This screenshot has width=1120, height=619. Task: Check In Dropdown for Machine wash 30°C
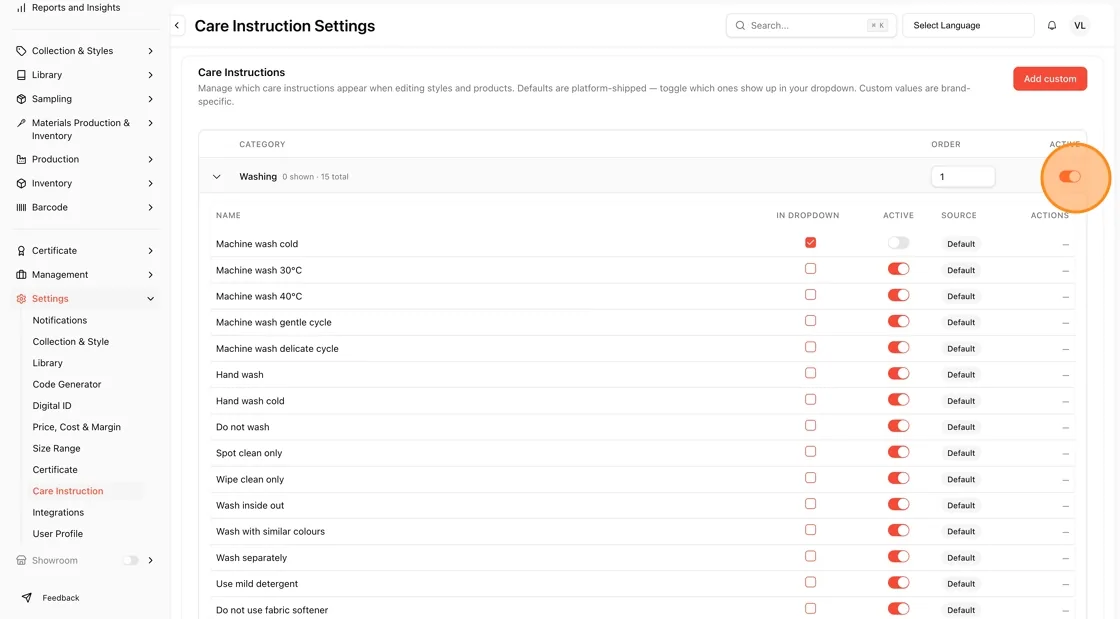[810, 268]
